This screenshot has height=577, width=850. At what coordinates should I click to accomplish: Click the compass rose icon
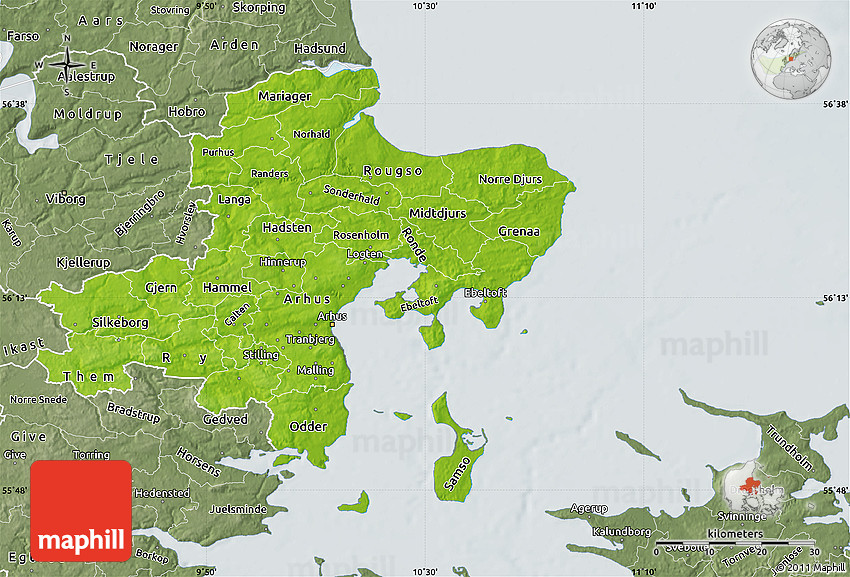point(65,64)
